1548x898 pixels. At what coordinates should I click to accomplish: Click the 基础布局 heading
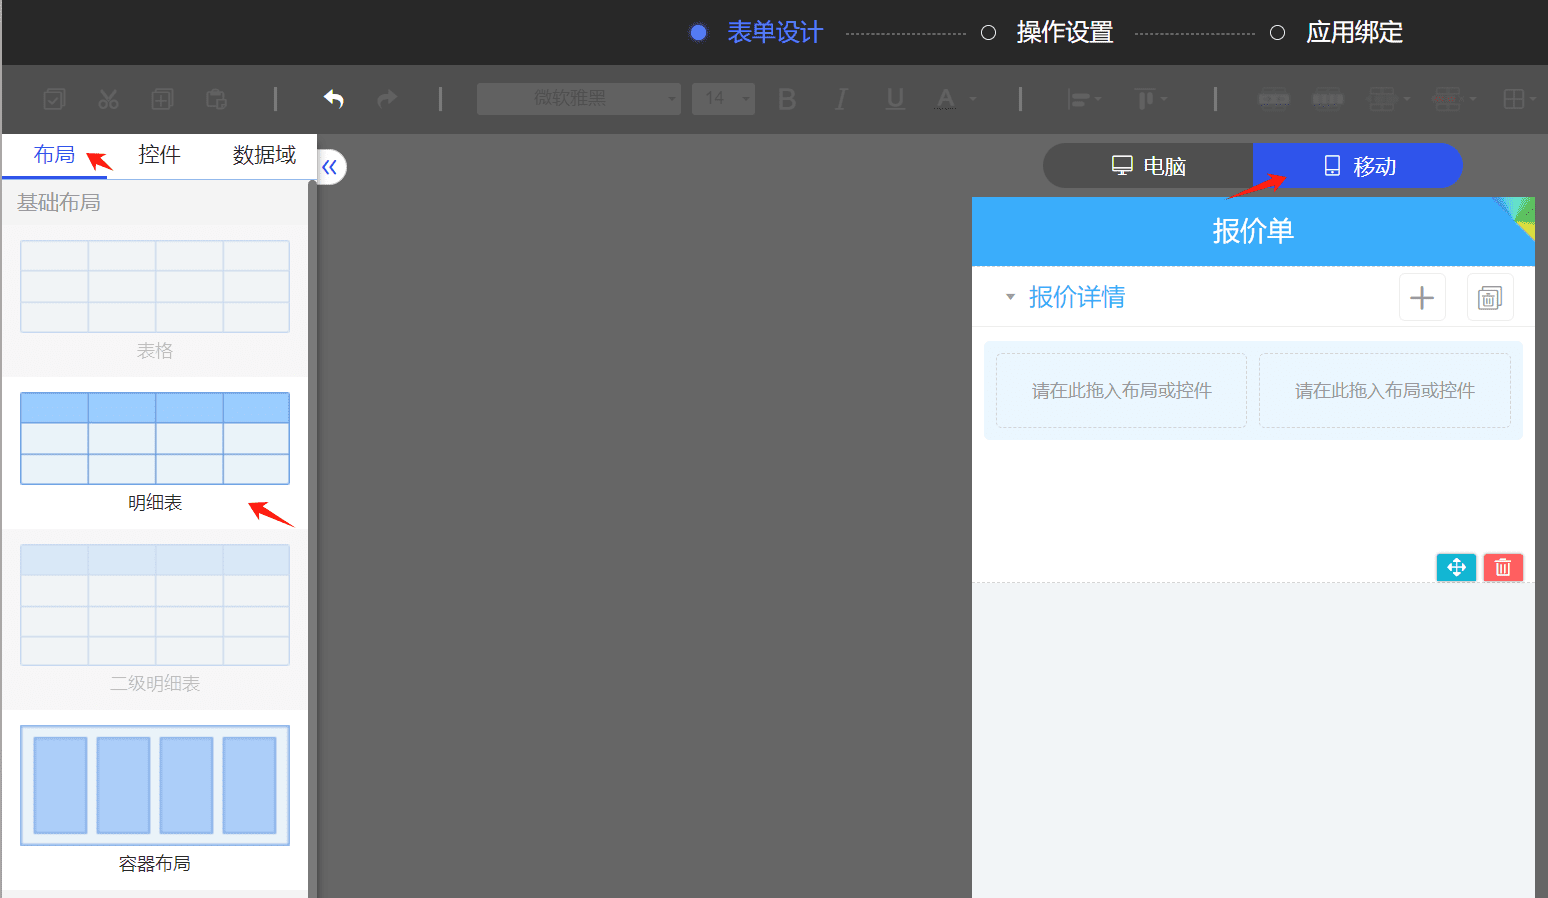coord(59,203)
